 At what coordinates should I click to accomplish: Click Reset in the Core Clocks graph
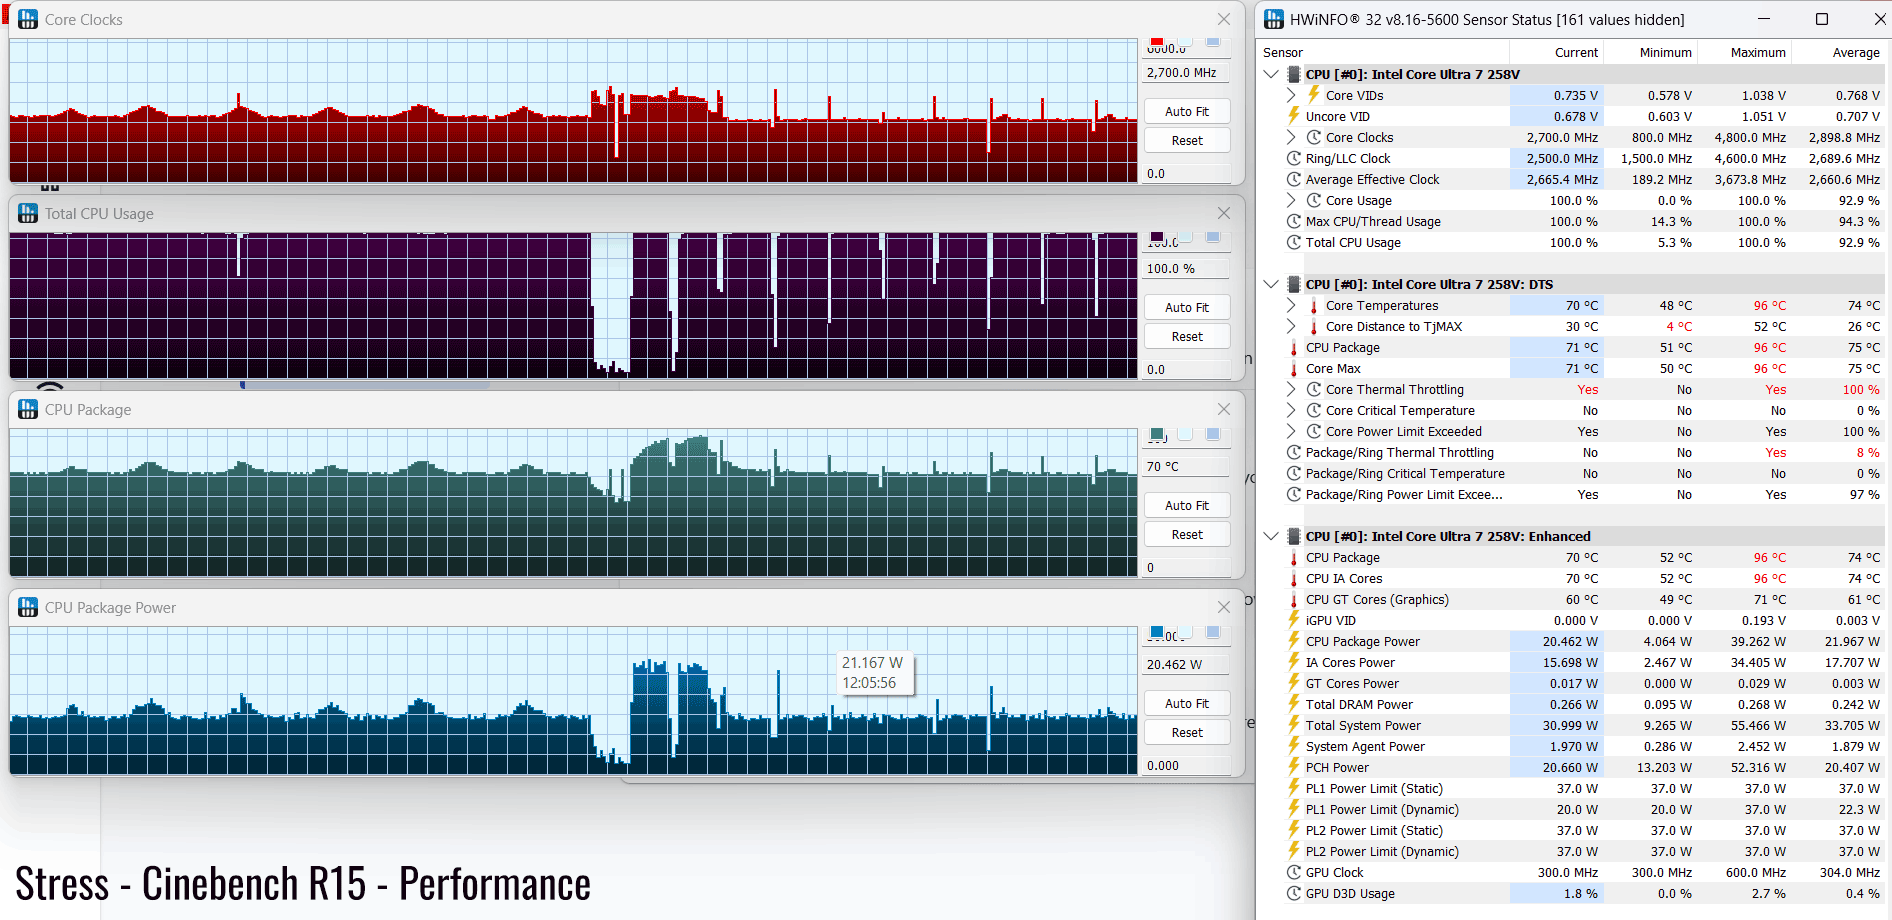pos(1187,140)
